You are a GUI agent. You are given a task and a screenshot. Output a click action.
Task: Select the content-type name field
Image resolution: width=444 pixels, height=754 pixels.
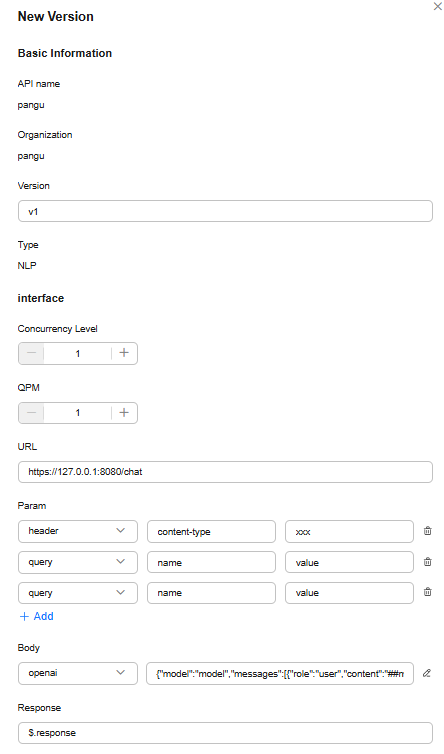point(211,531)
